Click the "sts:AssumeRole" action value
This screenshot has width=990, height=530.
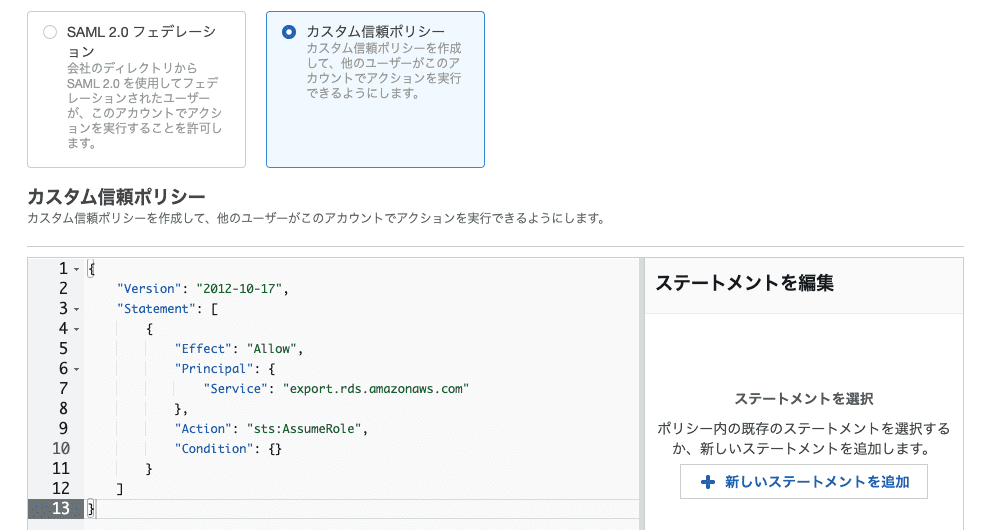pos(308,429)
